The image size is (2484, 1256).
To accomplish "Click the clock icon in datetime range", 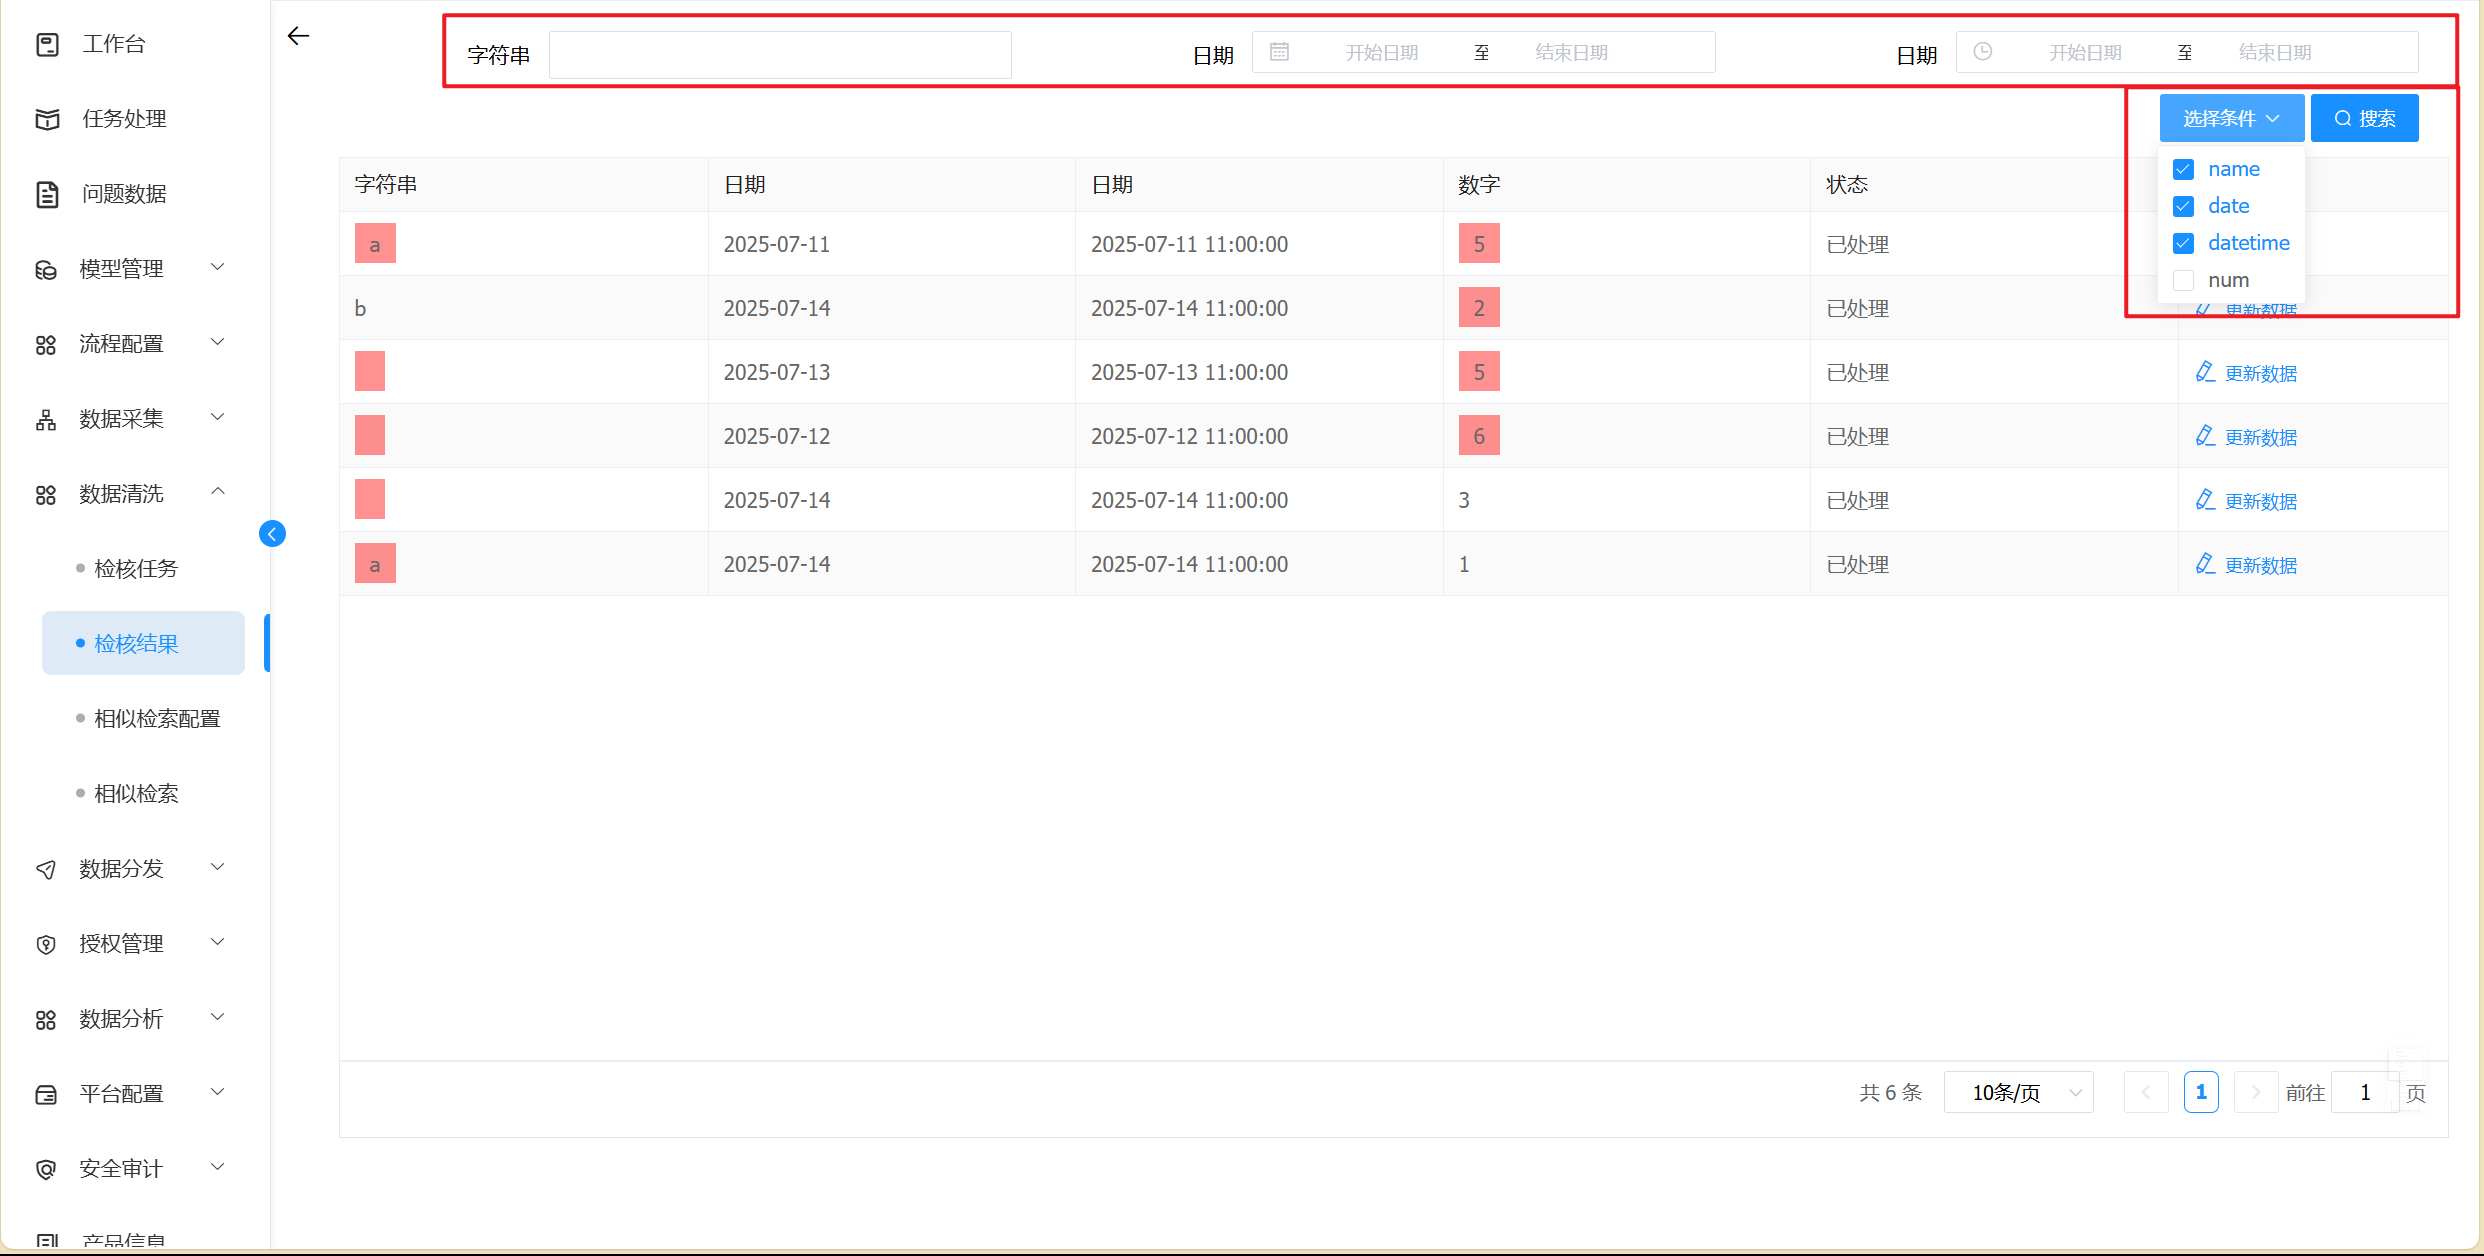I will click(1983, 52).
